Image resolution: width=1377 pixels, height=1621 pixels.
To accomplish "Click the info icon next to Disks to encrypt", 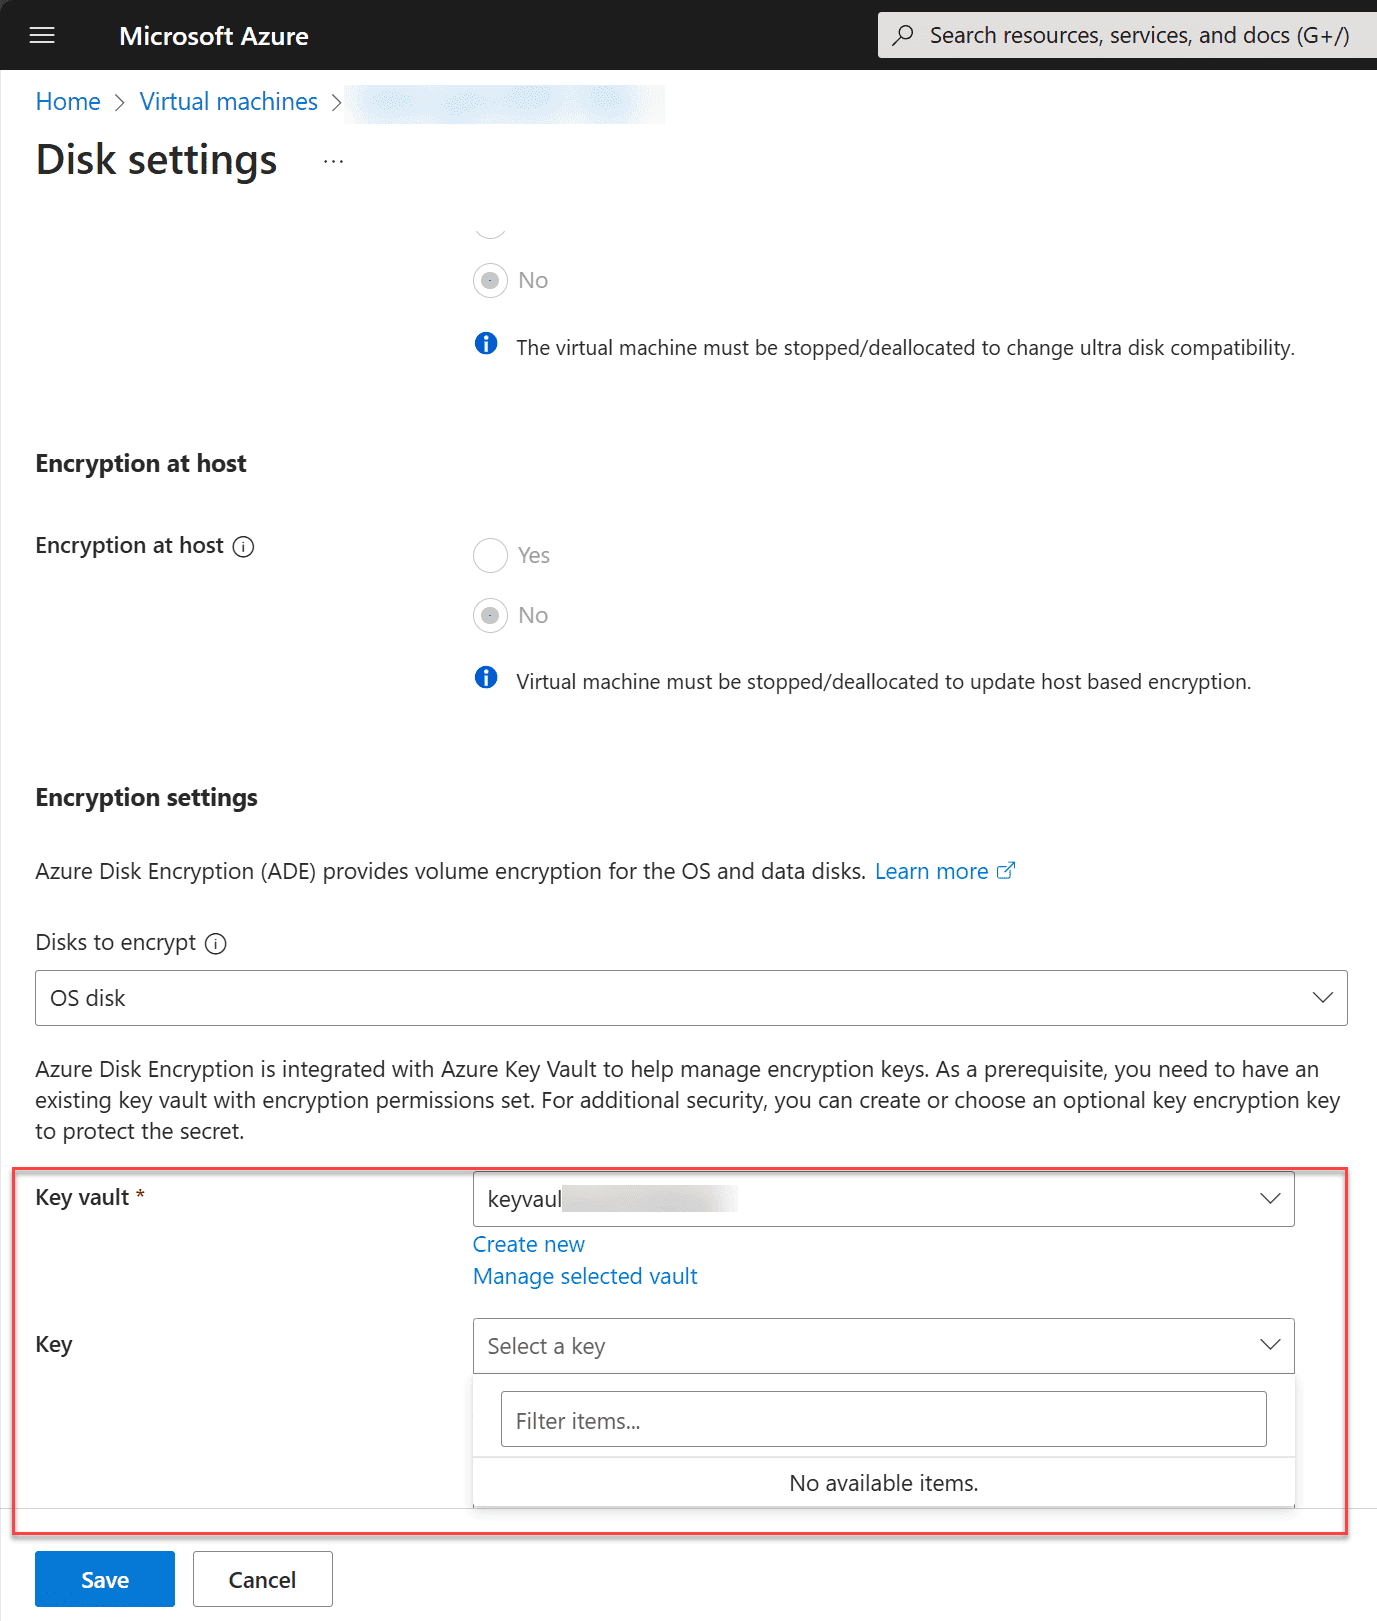I will tap(216, 944).
